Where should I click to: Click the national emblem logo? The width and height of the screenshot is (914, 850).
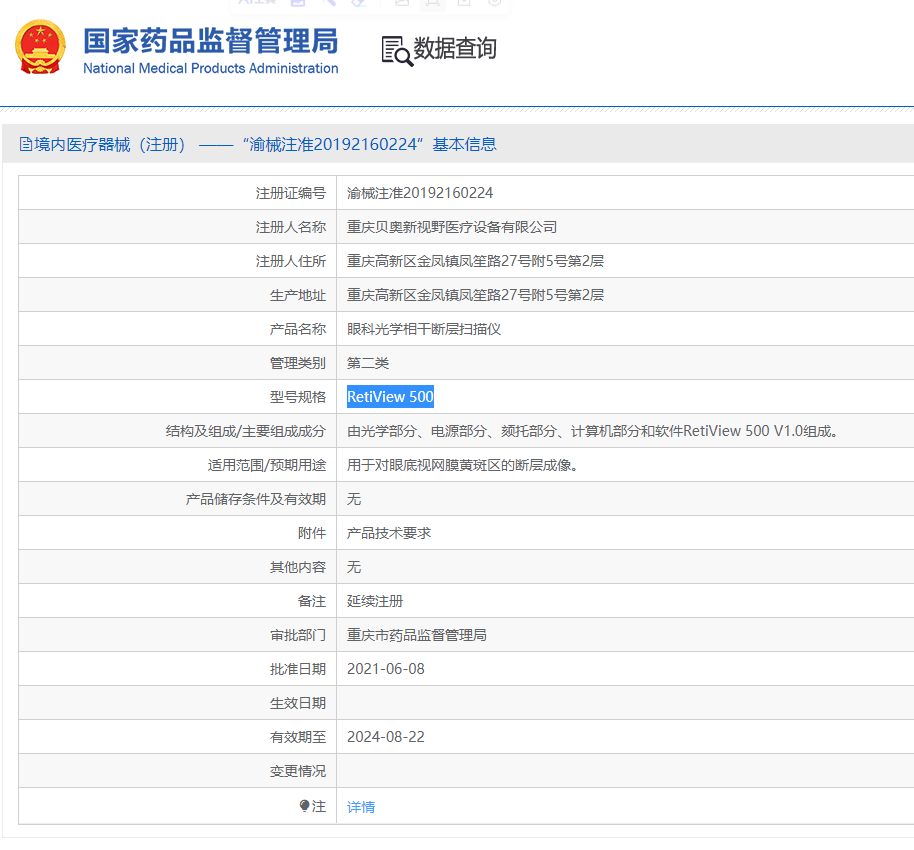pos(40,47)
